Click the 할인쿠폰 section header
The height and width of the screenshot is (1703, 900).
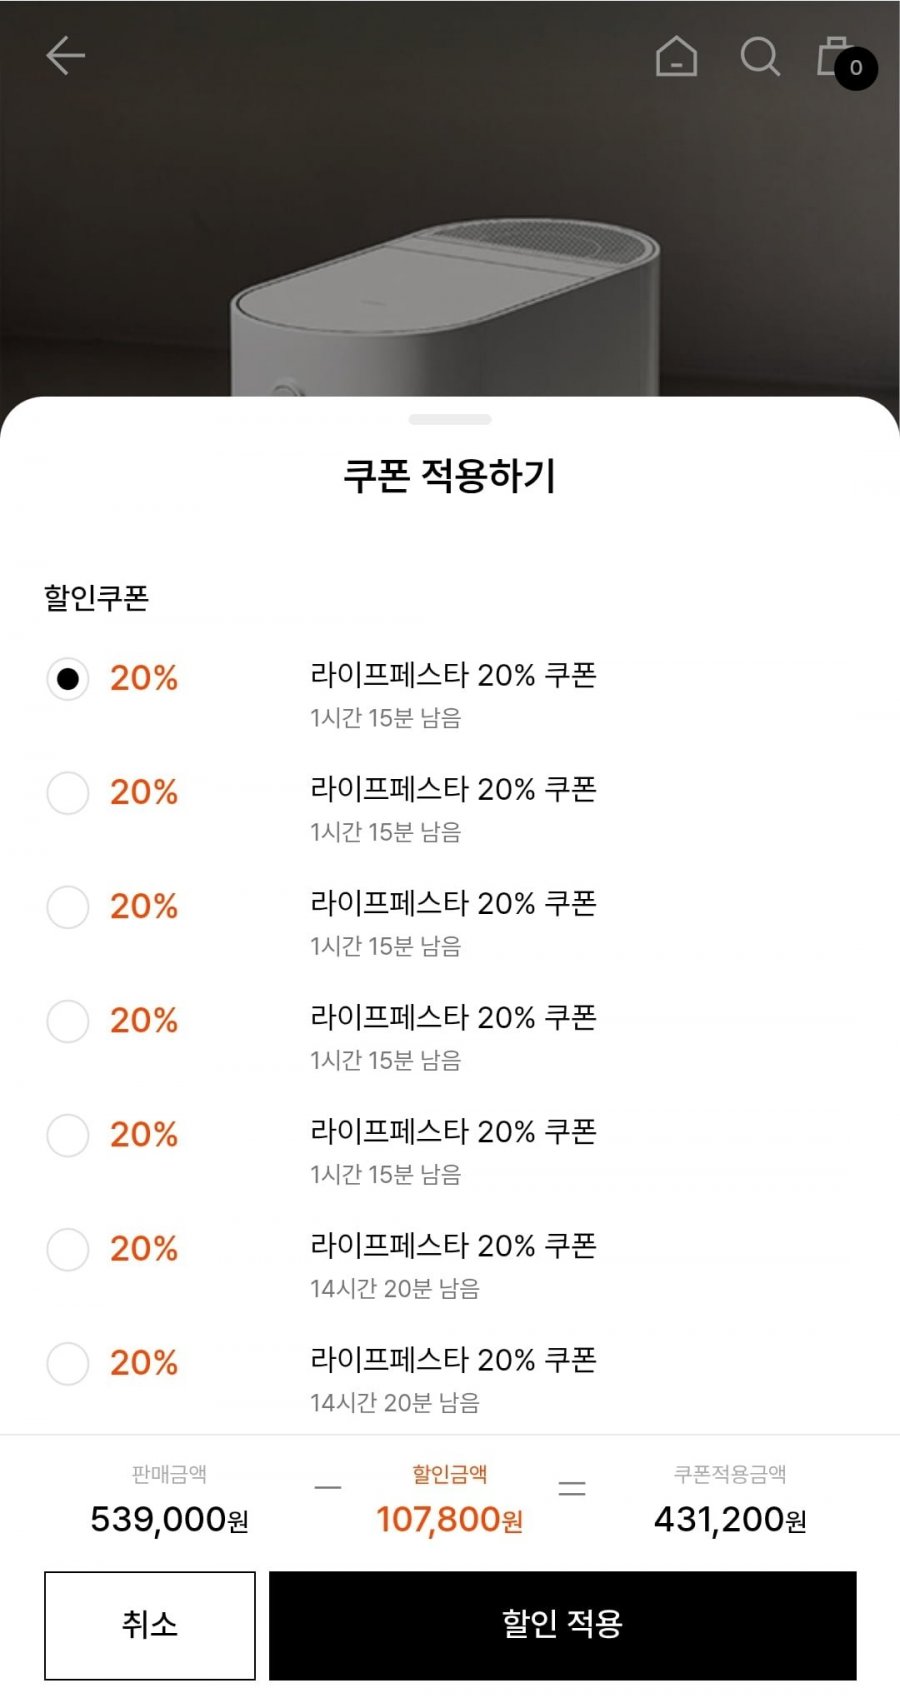(96, 598)
